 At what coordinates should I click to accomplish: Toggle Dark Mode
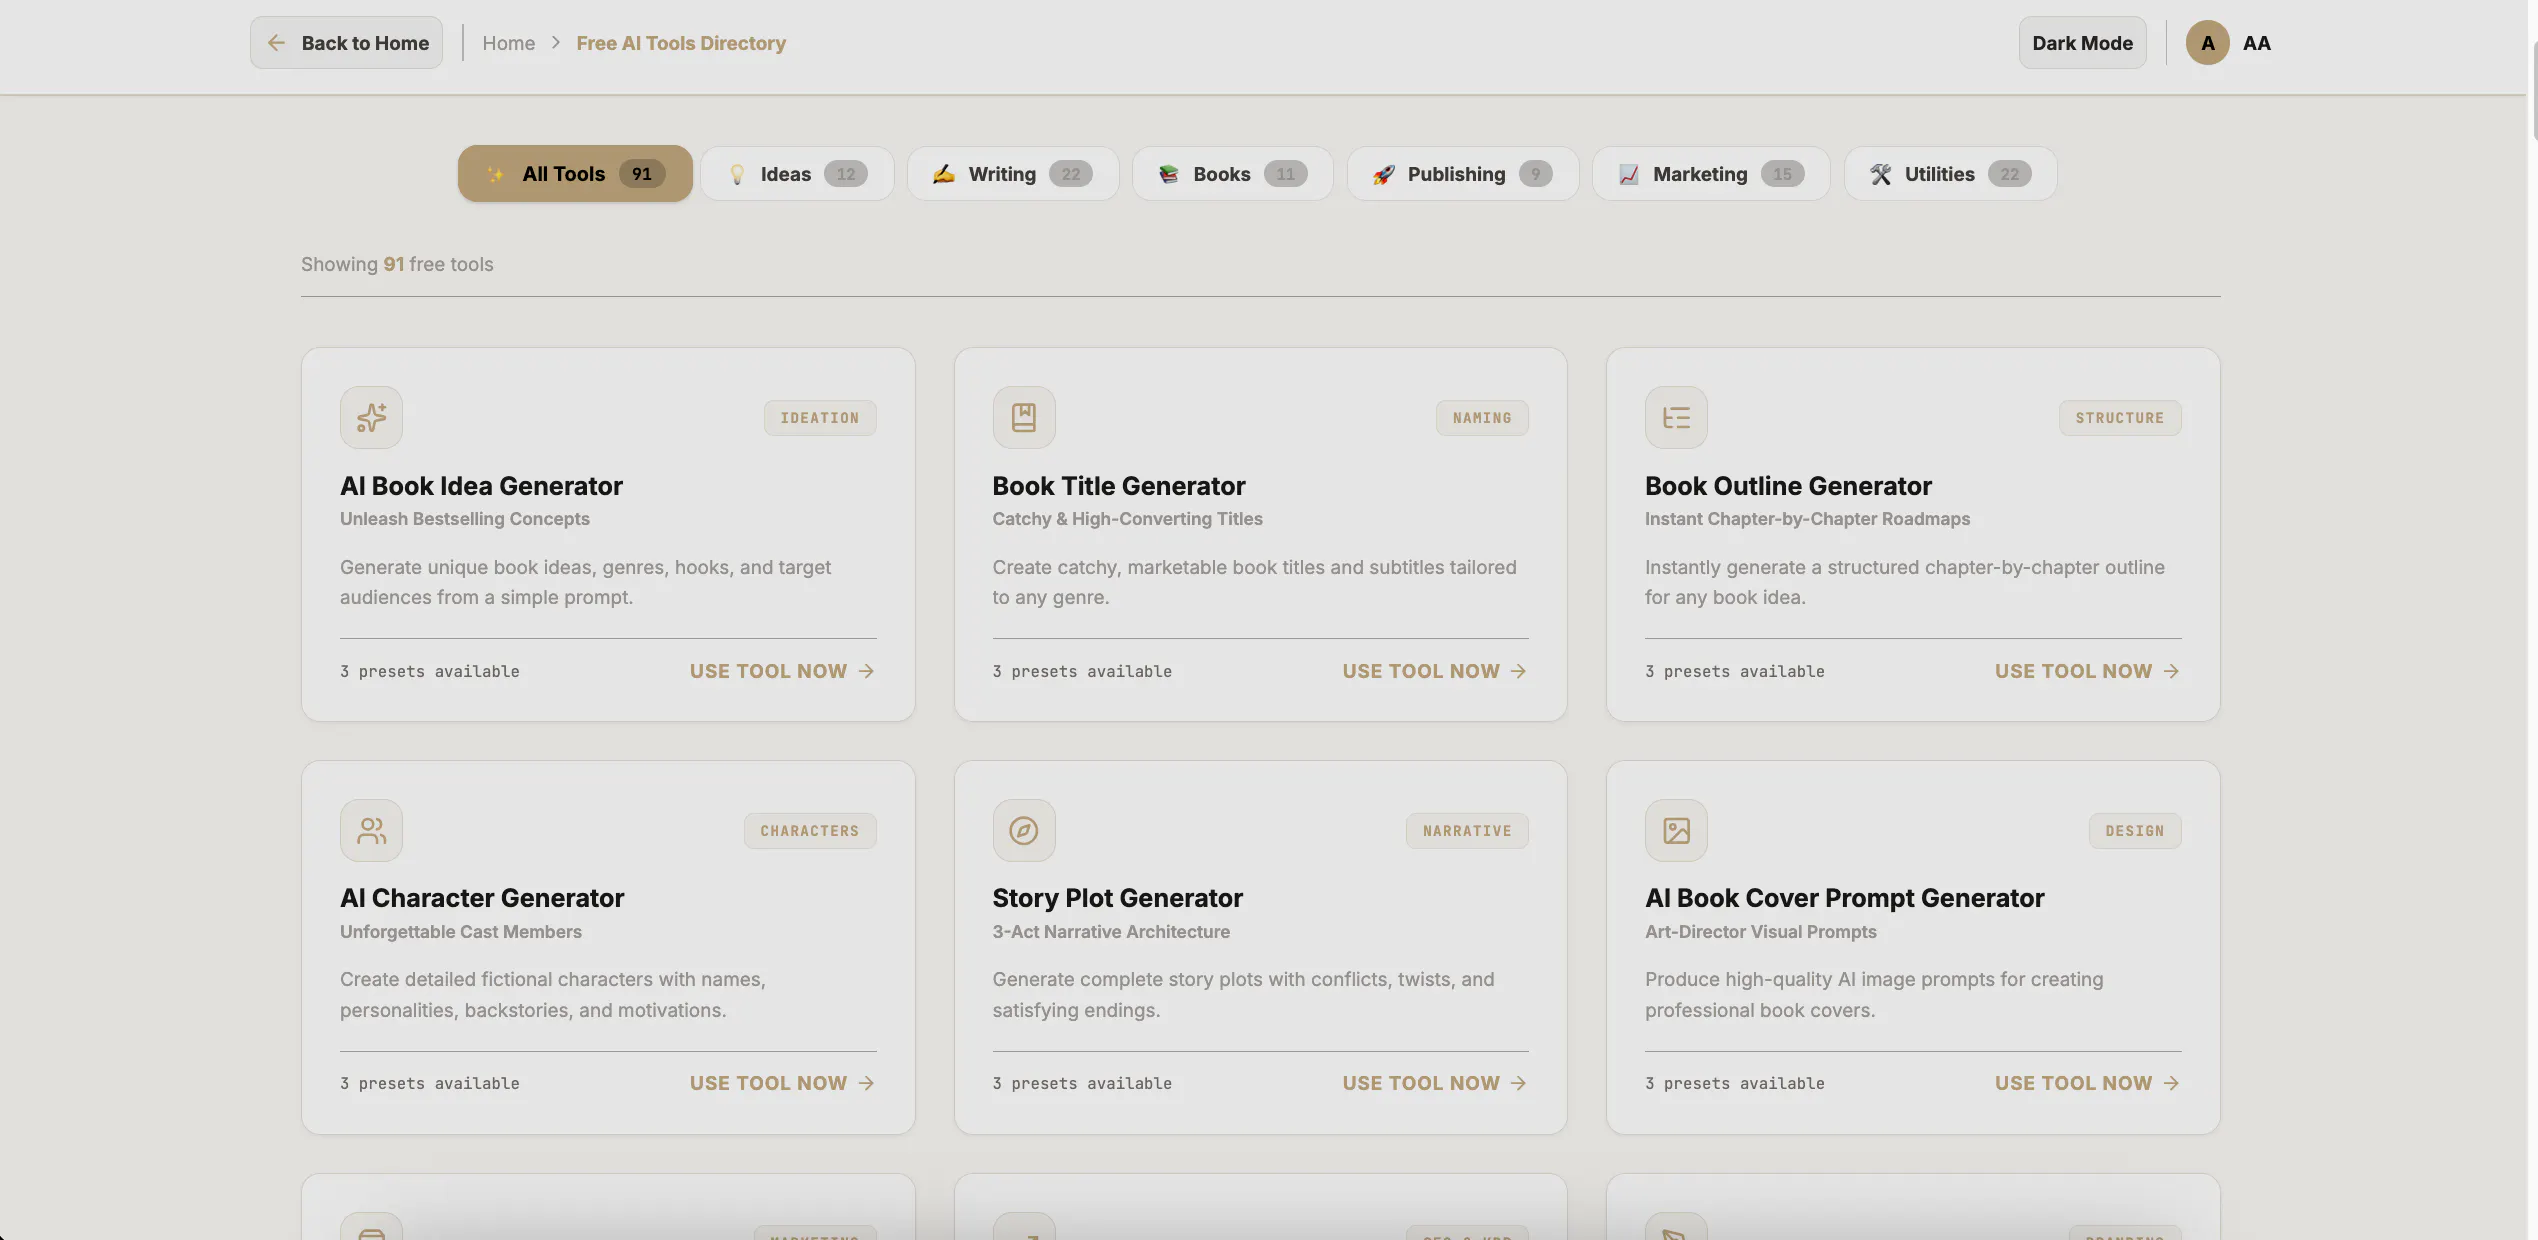click(2082, 43)
